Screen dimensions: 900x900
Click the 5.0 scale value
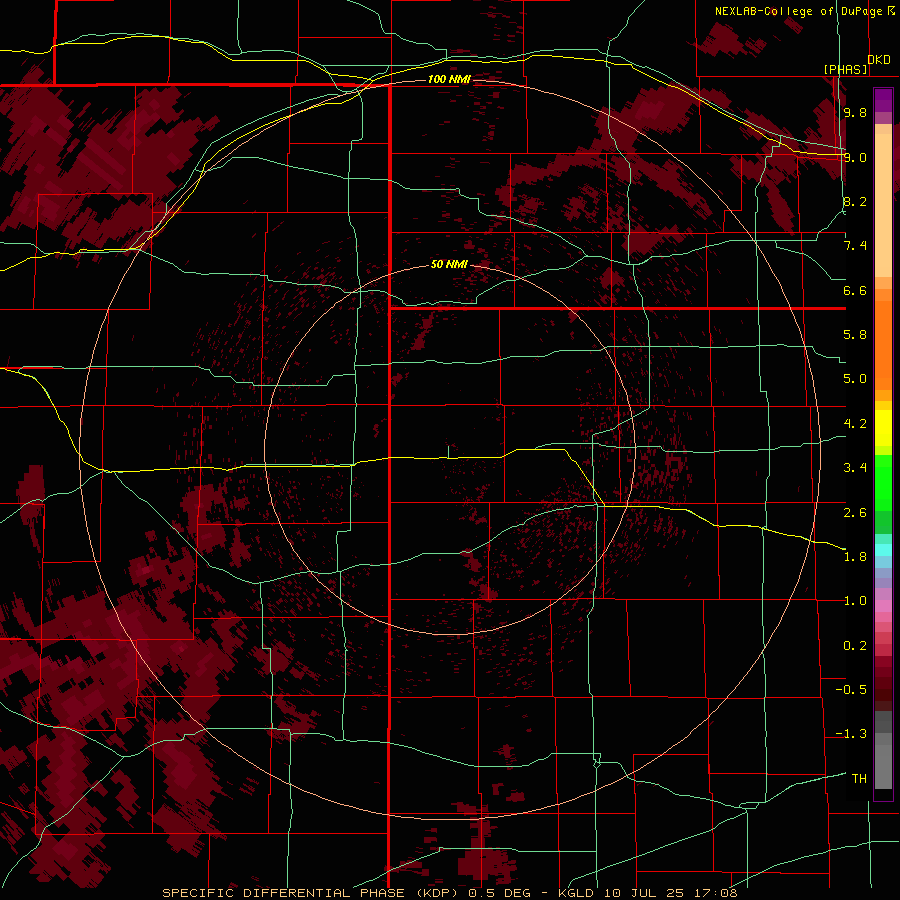tap(855, 379)
